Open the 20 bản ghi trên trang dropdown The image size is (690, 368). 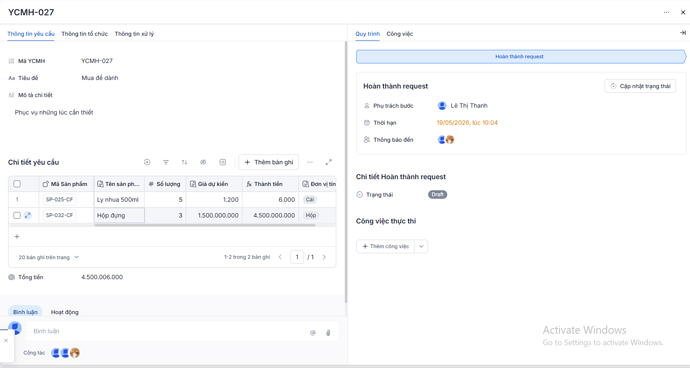48,257
